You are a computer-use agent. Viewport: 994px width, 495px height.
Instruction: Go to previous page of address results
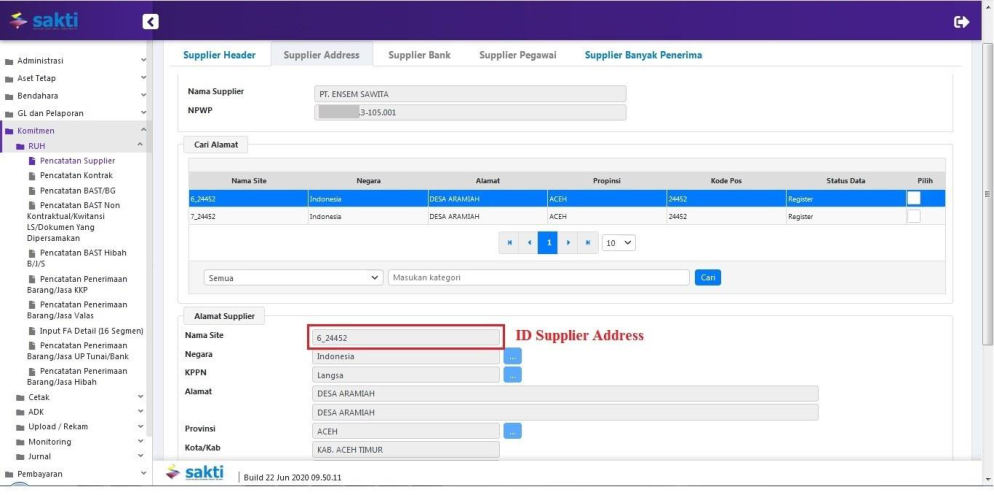tap(528, 243)
